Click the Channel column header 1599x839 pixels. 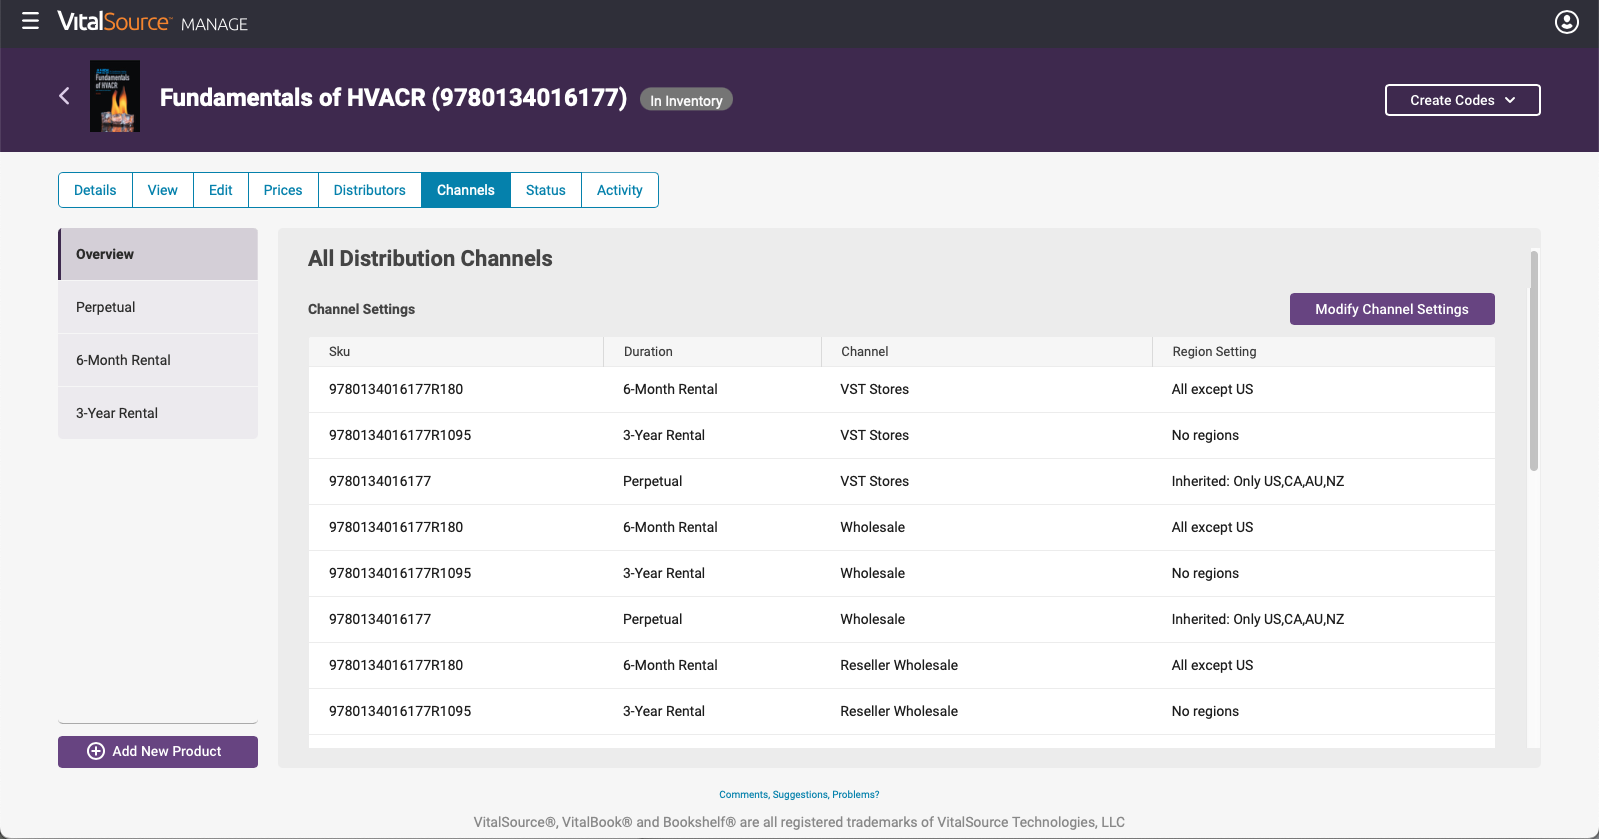tap(987, 352)
